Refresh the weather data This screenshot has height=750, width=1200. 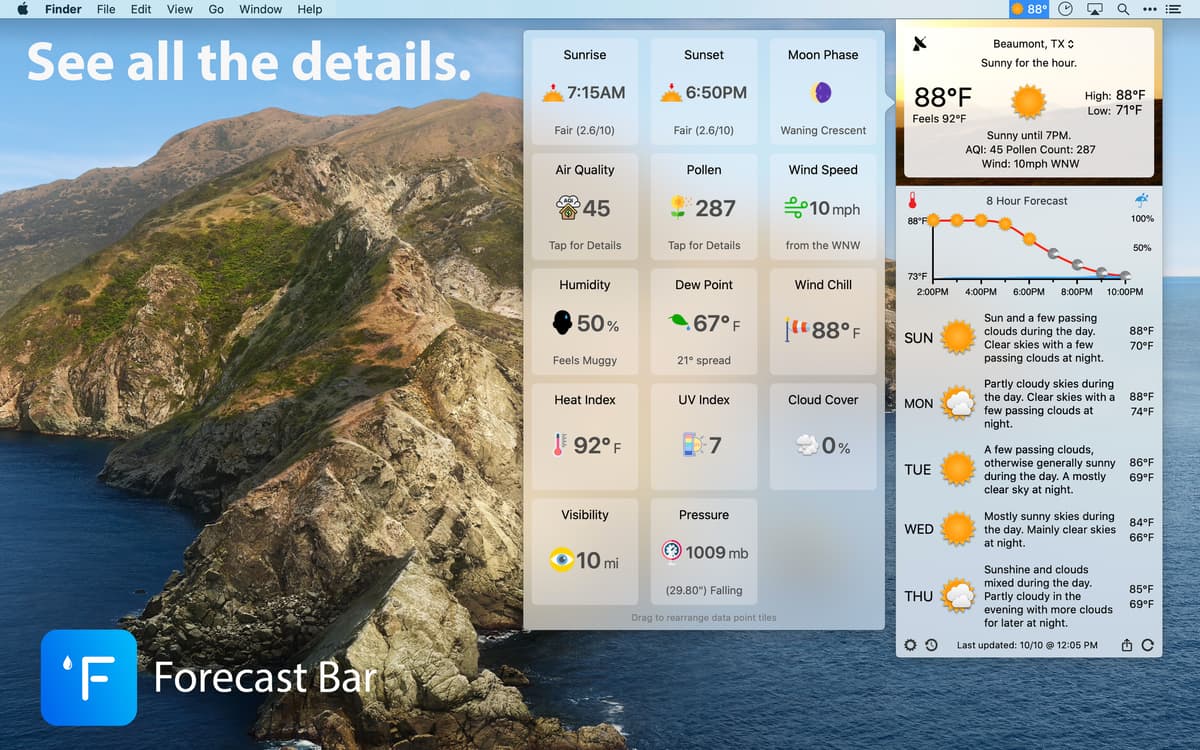tap(1147, 645)
